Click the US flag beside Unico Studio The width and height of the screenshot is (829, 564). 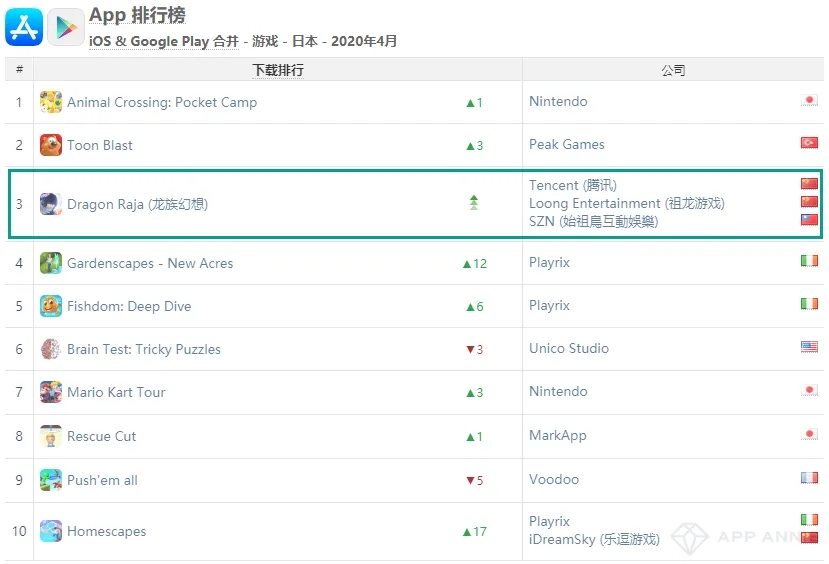pyautogui.click(x=810, y=347)
